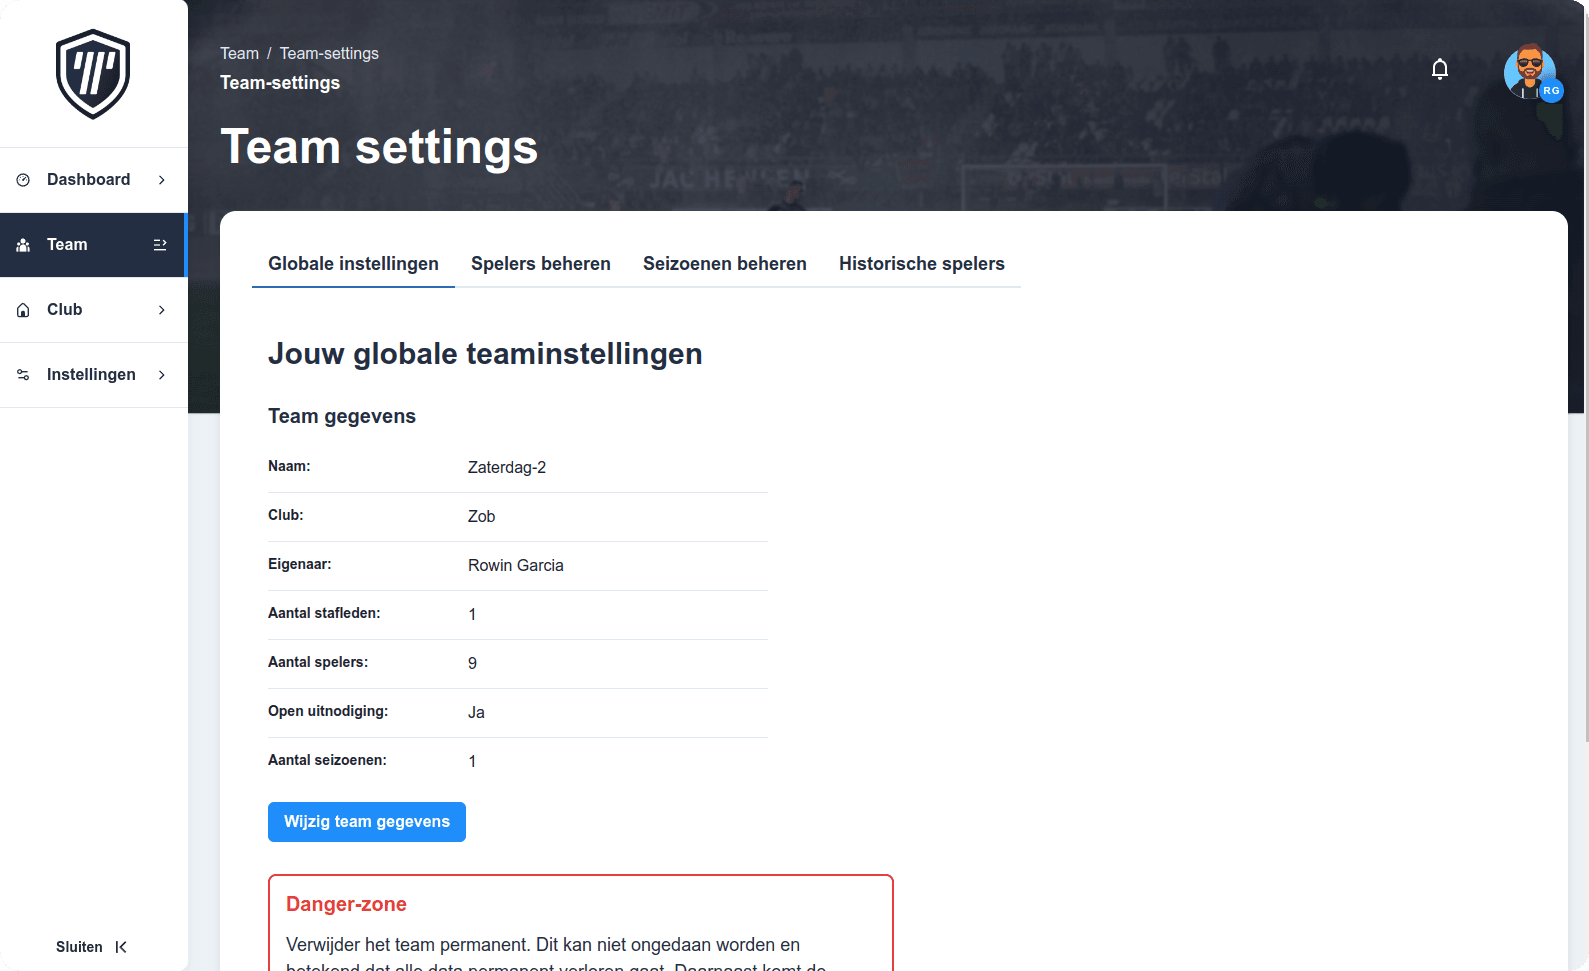Viewport: 1589px width, 971px height.
Task: Select the Open uitnodiging value Ja
Action: pos(476,712)
